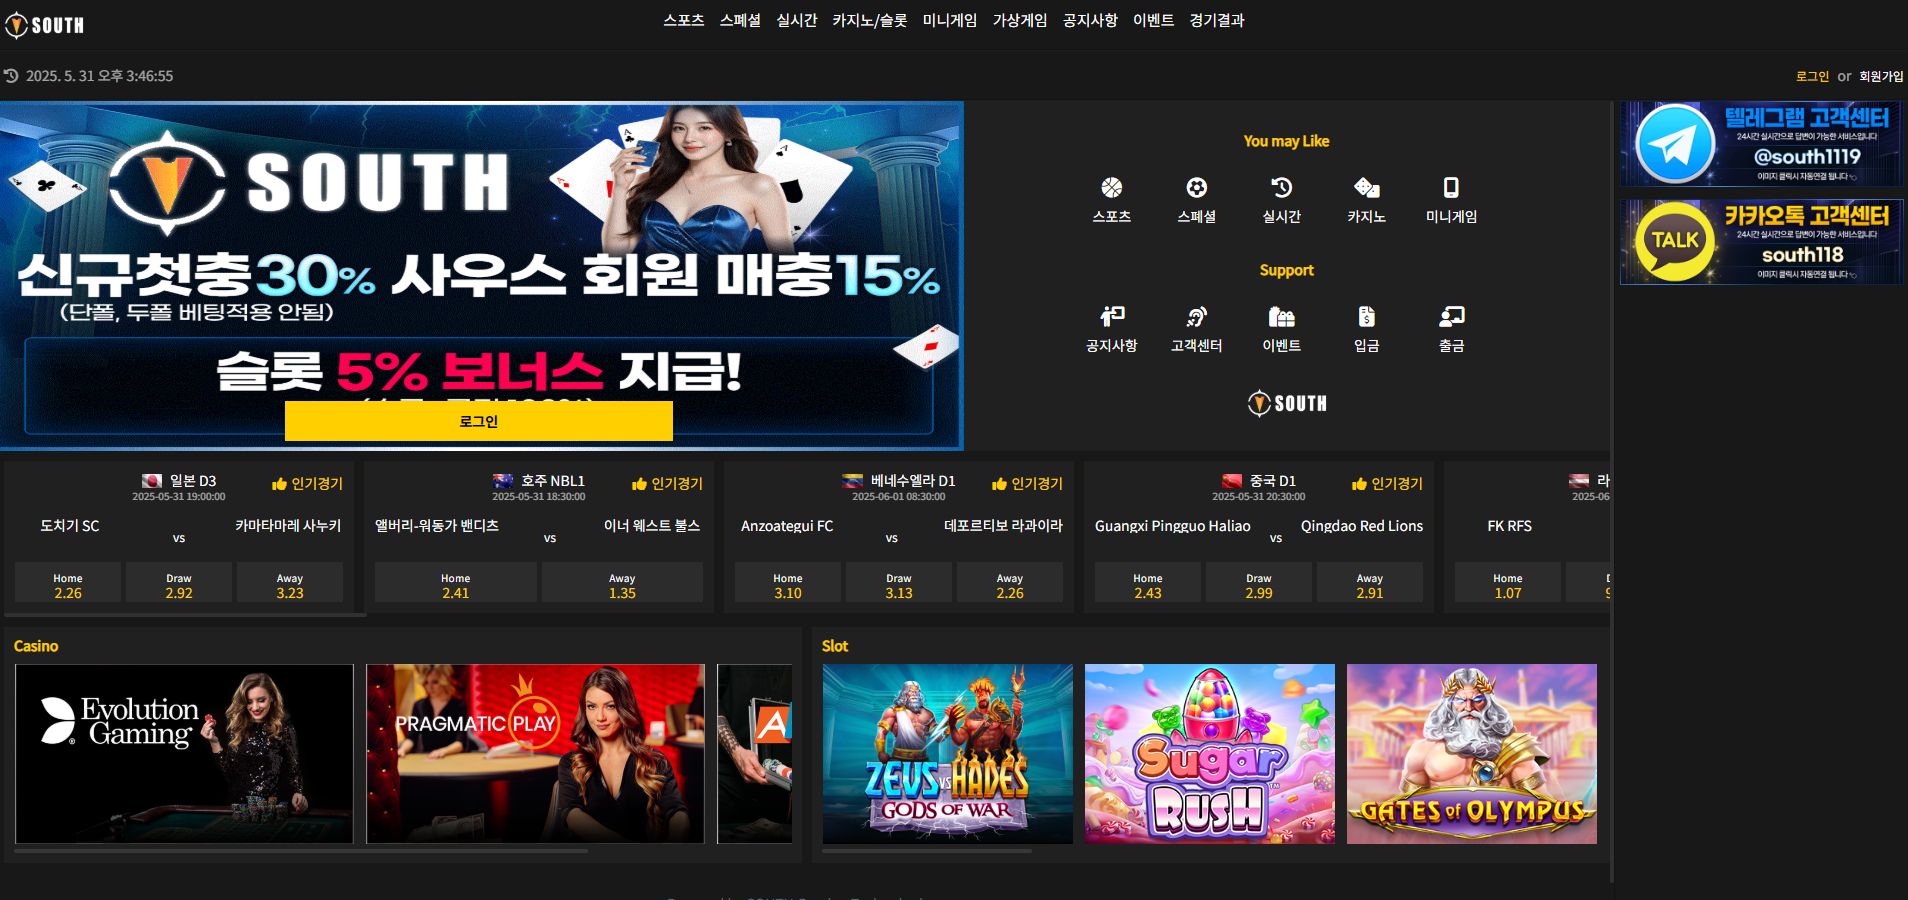The image size is (1908, 900).
Task: Open 경기결과 in the top menu
Action: (x=1217, y=20)
